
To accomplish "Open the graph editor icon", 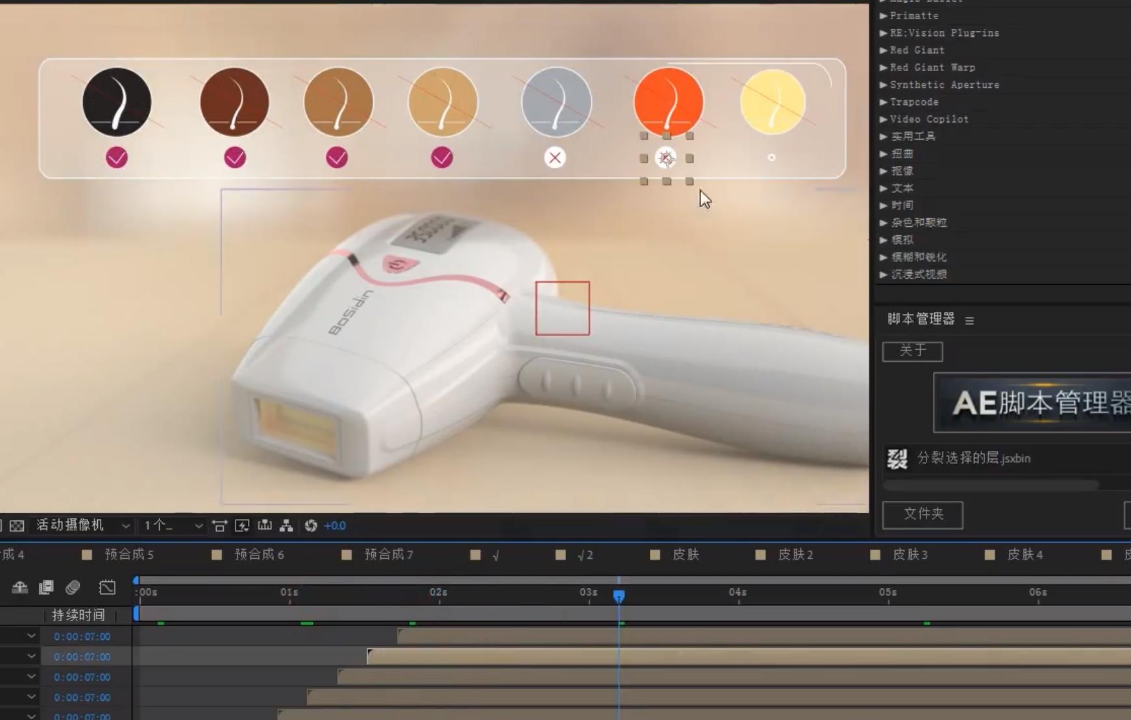I will (x=107, y=587).
